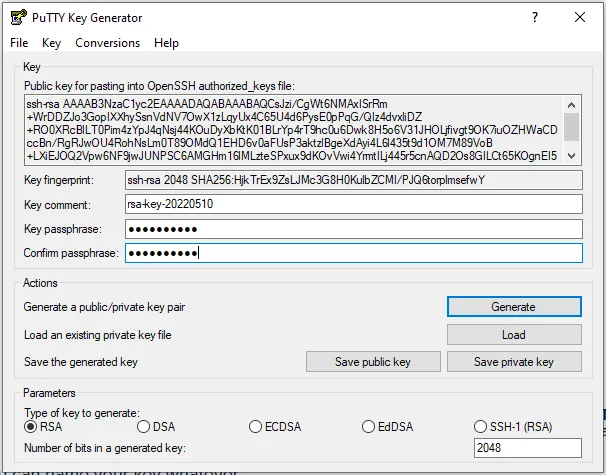Open the File menu

pos(19,43)
